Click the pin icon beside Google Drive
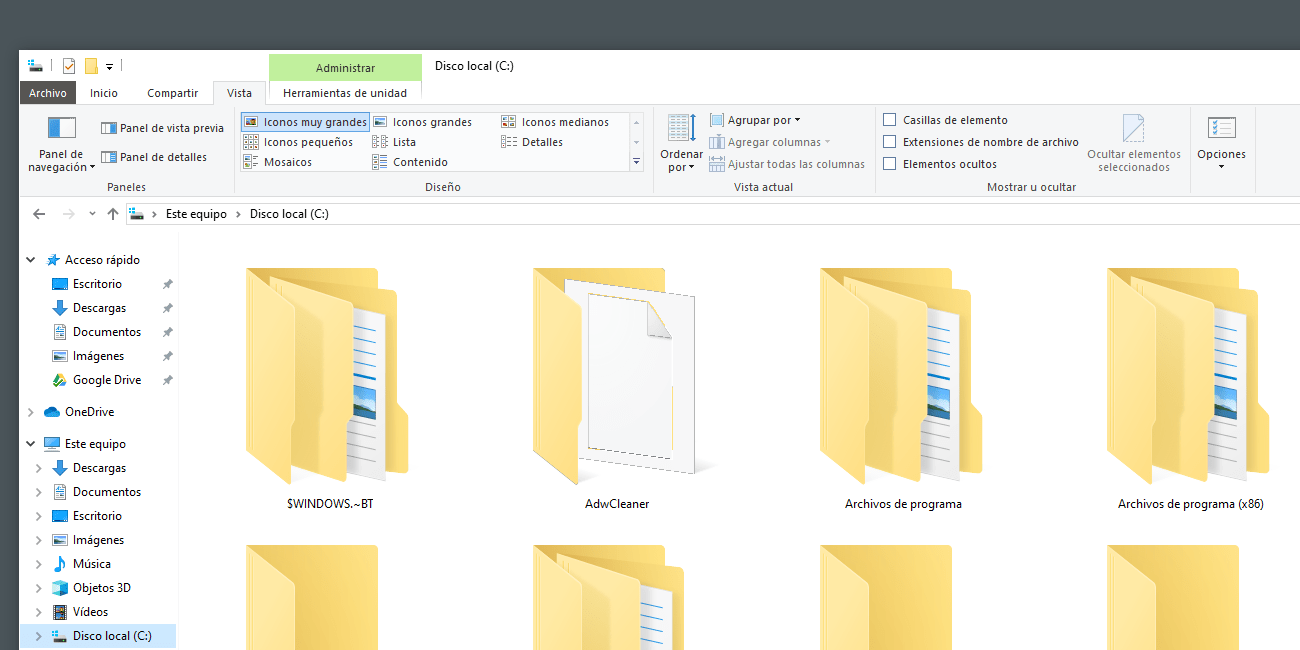Viewport: 1300px width, 650px height. tap(168, 380)
